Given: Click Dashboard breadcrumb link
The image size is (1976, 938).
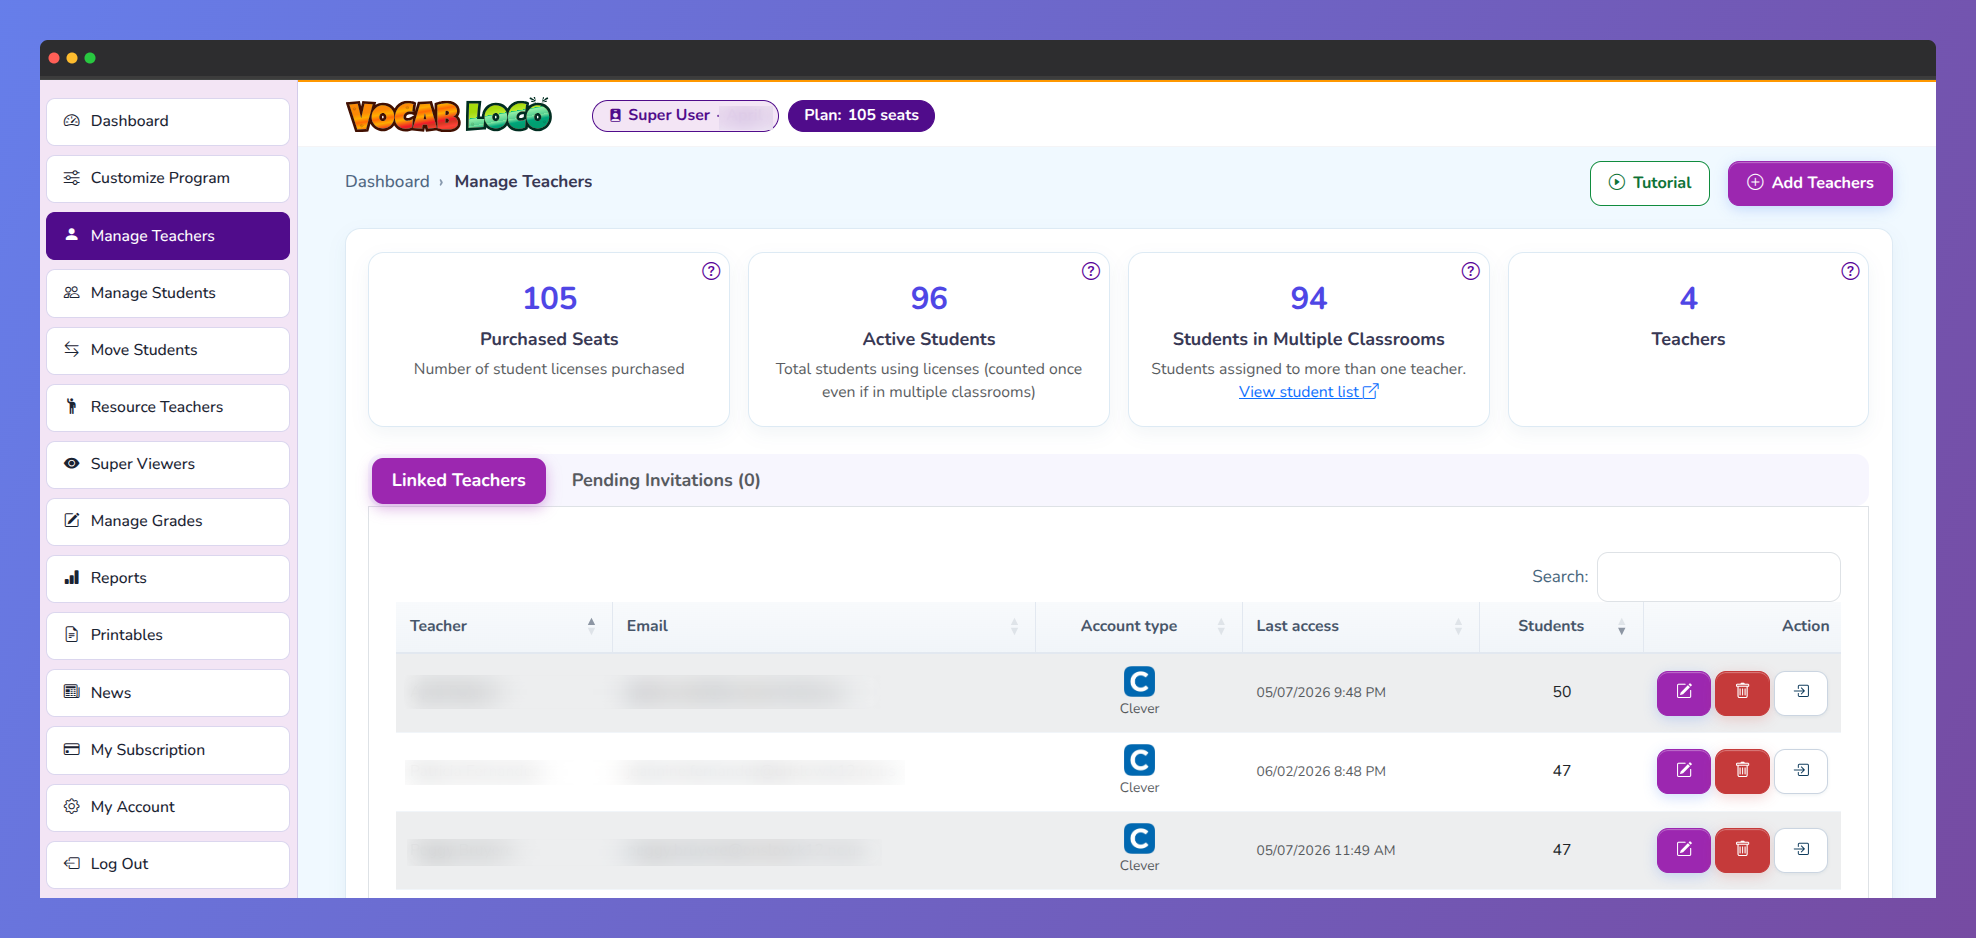Looking at the screenshot, I should 387,181.
